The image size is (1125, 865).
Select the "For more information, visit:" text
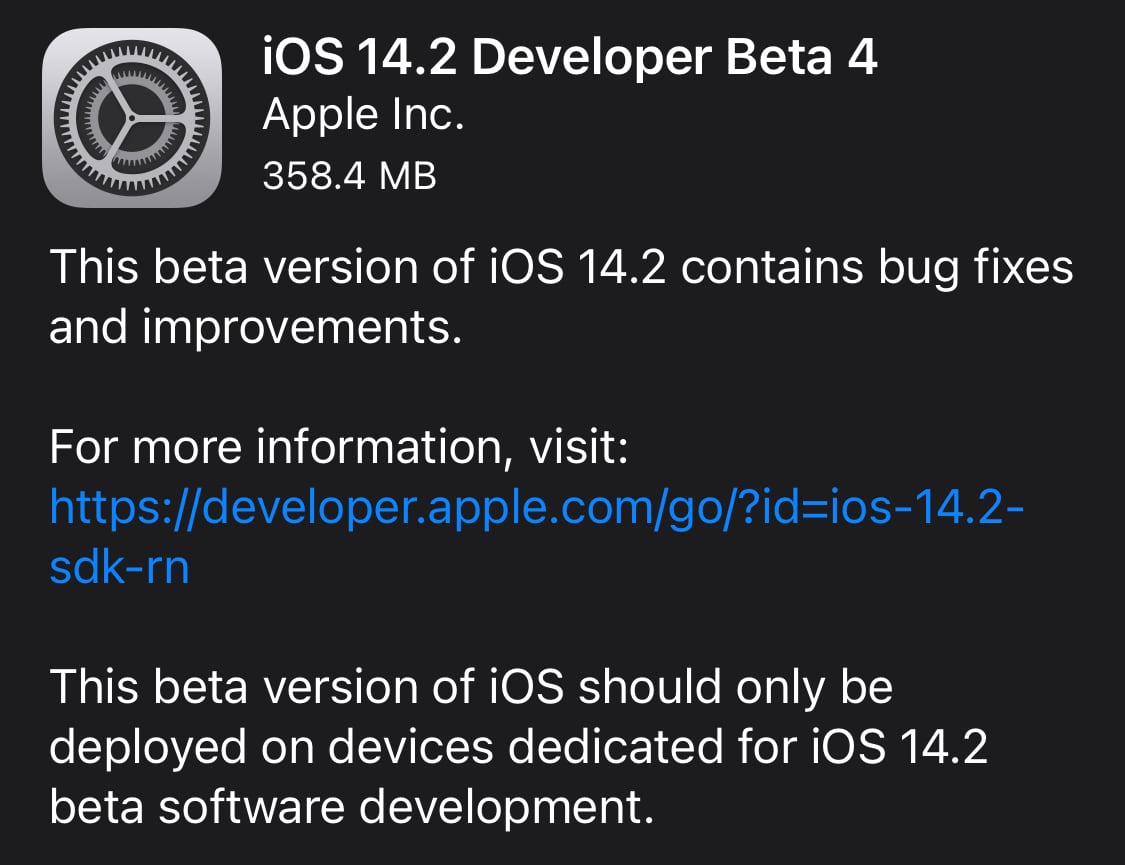(338, 449)
